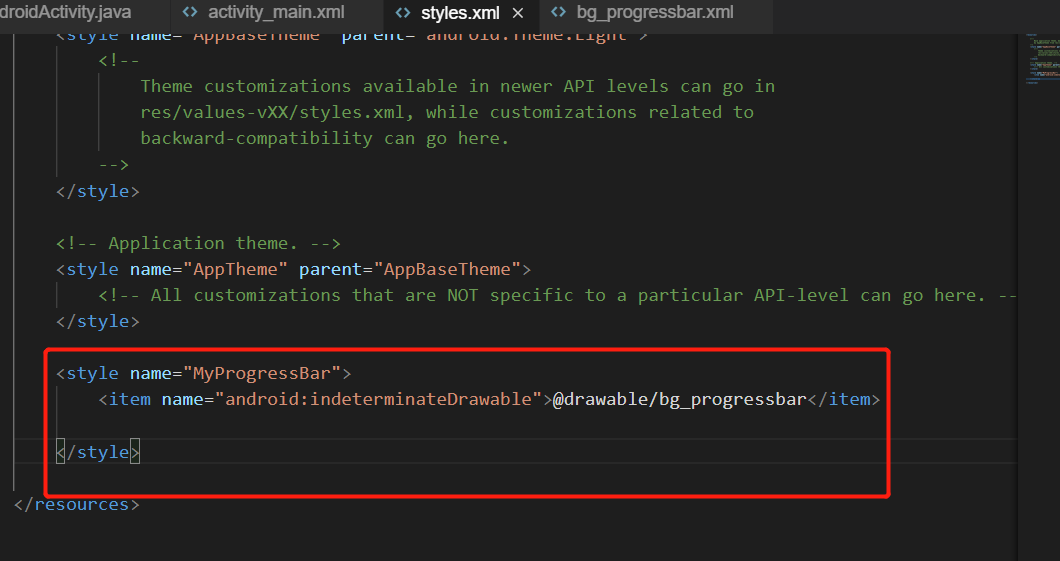1060x561 pixels.
Task: Click the "backward-compatibility can go here." comment line
Action: tap(324, 138)
